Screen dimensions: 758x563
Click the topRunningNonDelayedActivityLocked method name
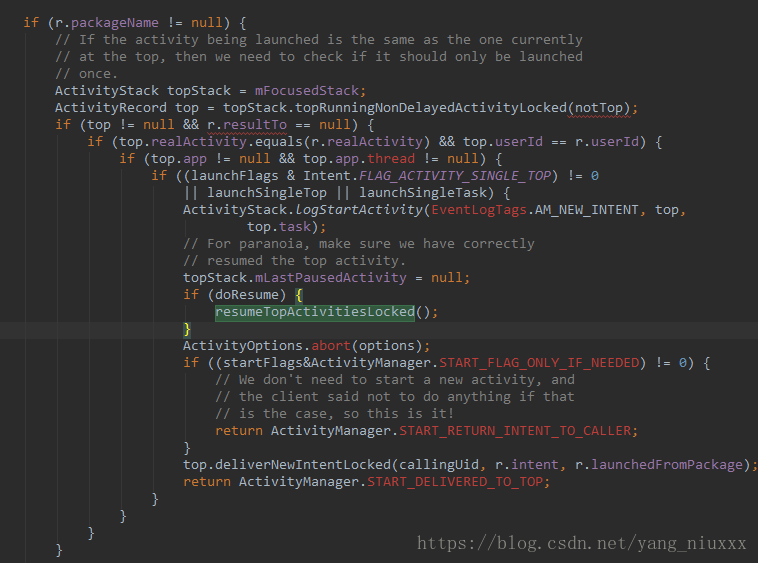click(431, 108)
